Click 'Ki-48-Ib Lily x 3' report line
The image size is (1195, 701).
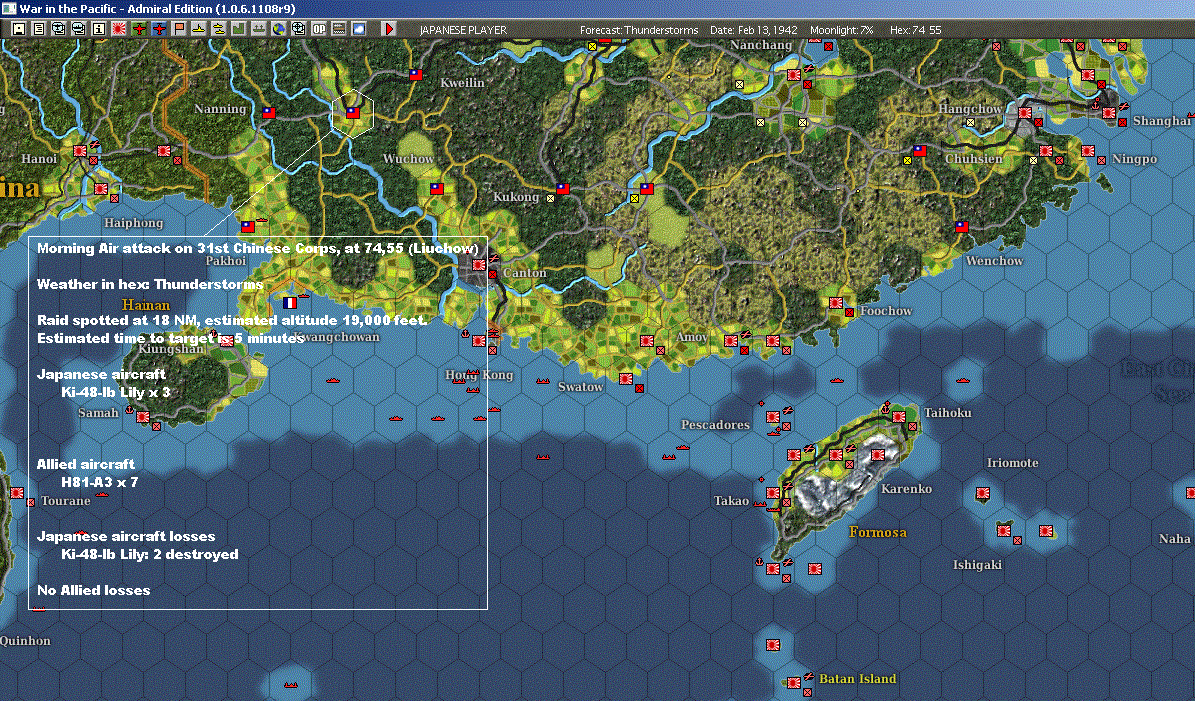116,392
